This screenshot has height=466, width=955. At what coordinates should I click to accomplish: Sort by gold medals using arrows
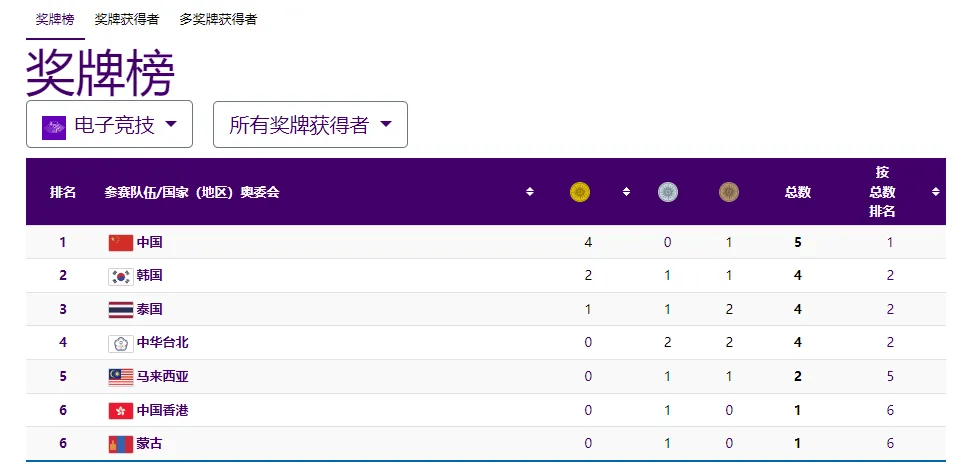pos(626,192)
